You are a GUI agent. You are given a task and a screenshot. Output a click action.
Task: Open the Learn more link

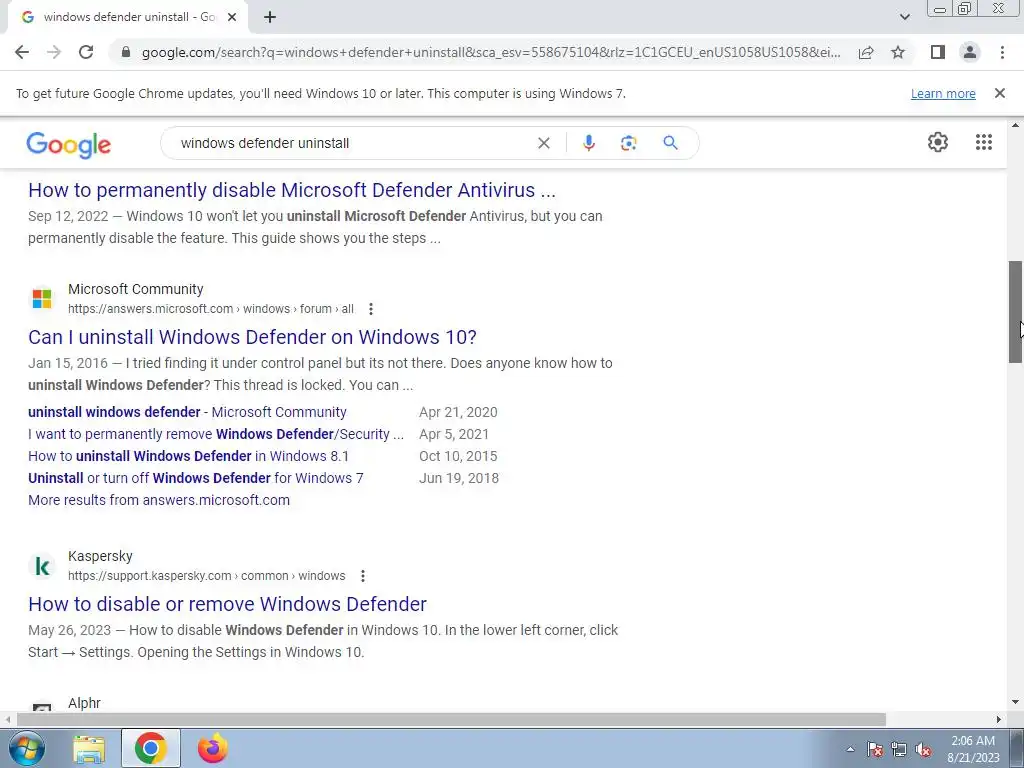[x=943, y=93]
